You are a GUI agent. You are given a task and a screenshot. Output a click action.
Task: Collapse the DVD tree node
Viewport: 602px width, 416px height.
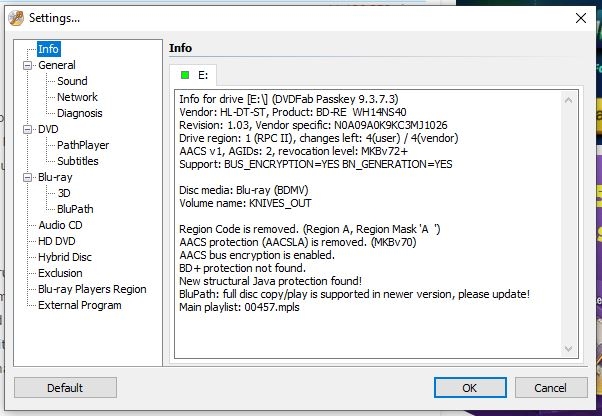27,129
